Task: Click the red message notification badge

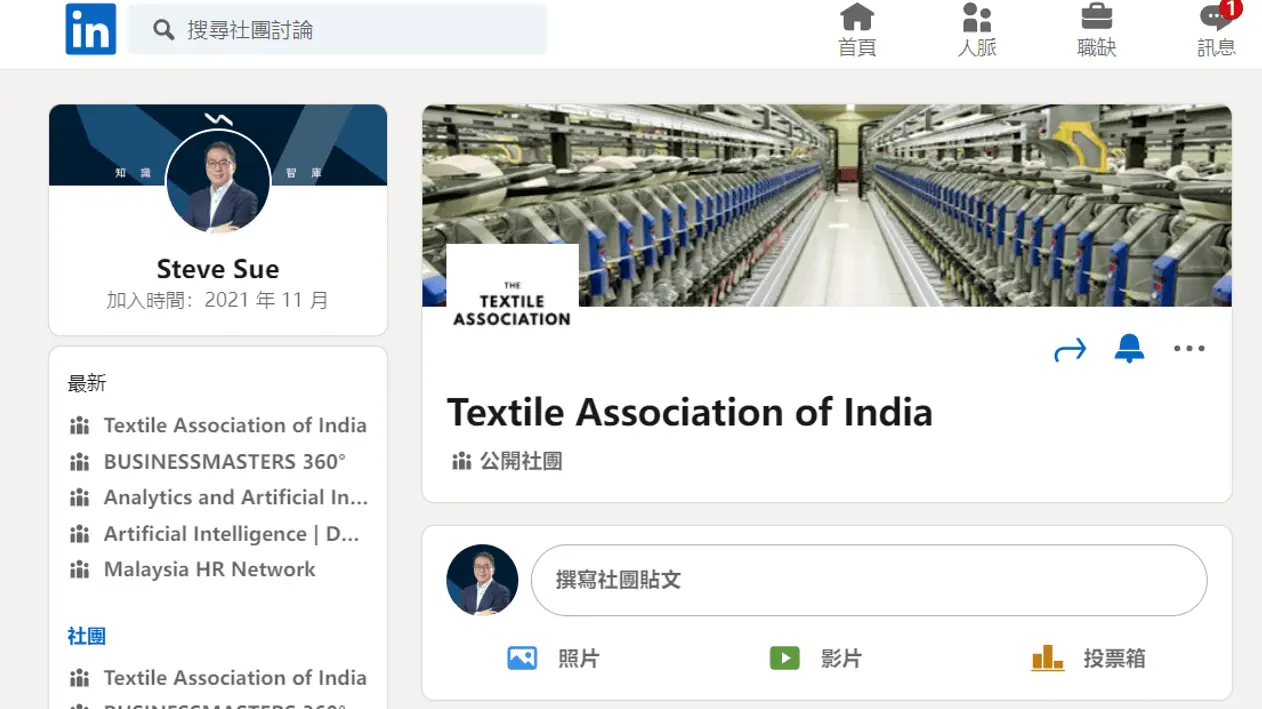Action: click(1230, 9)
